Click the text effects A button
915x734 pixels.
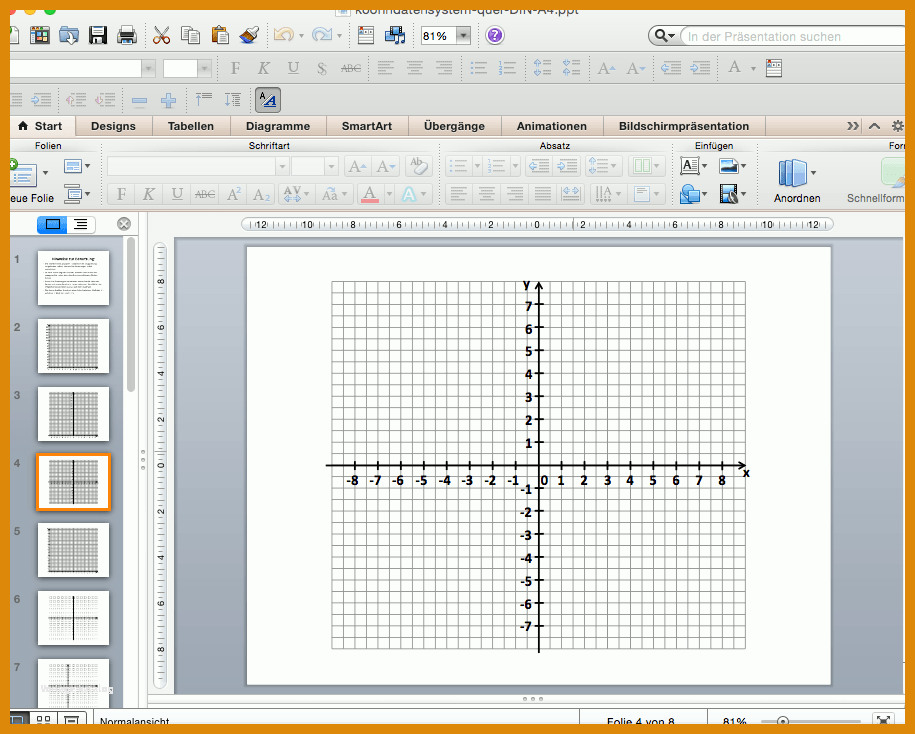point(409,194)
